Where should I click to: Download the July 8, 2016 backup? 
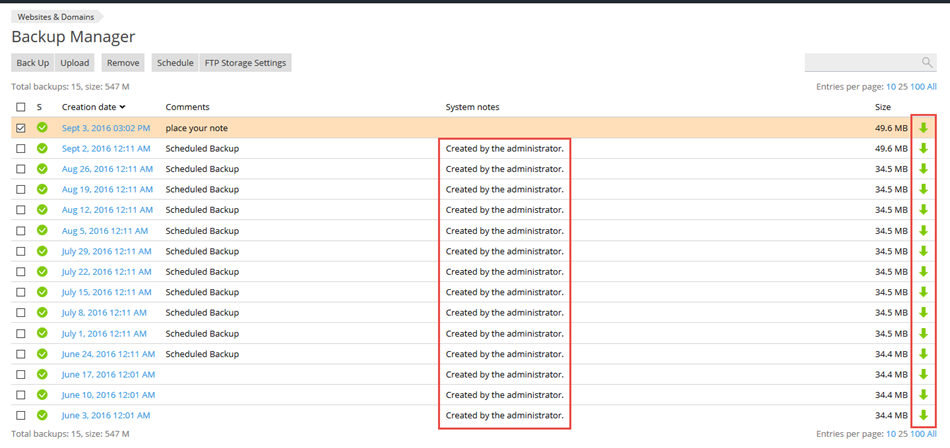coord(923,313)
